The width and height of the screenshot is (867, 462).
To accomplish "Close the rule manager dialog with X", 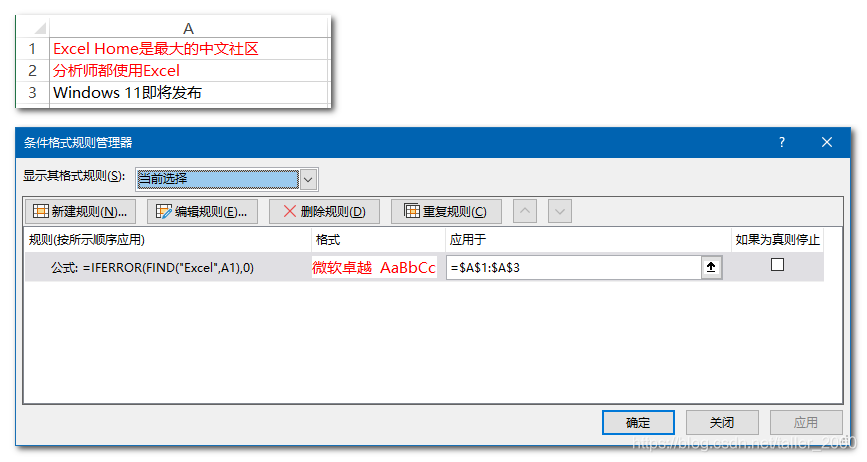I will click(827, 143).
